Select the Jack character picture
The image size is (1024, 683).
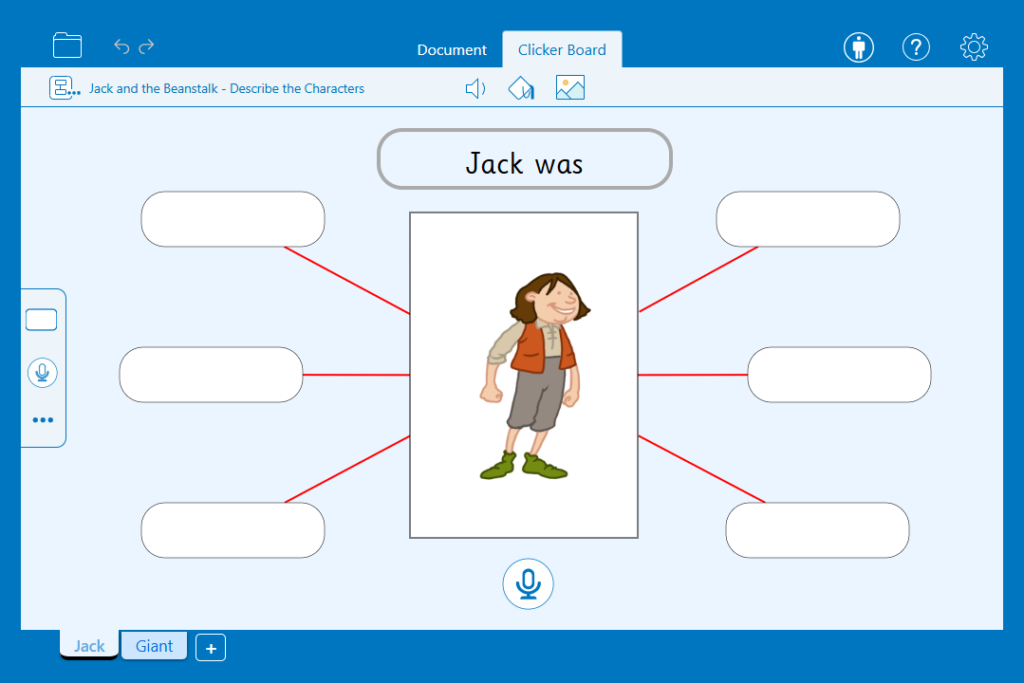(x=524, y=375)
